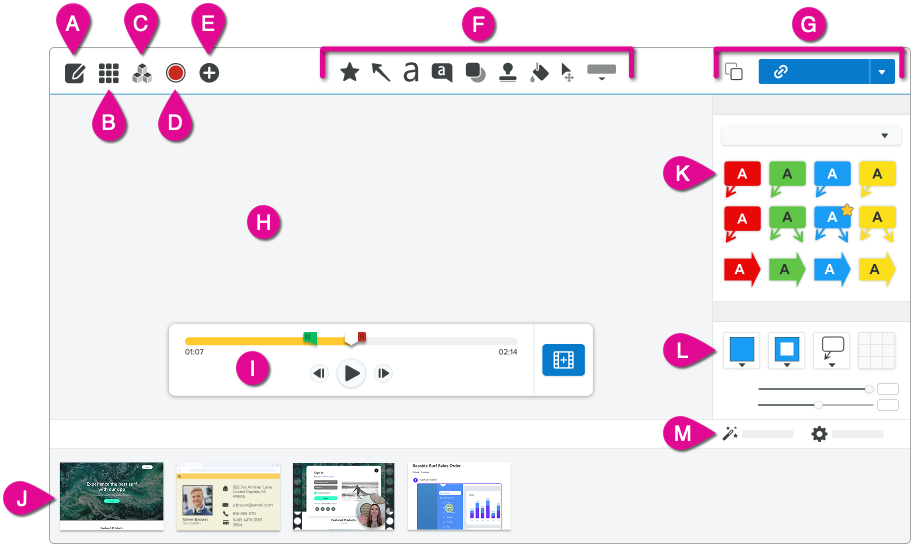Choose the yellow double-tail callout style
This screenshot has height=544, width=913.
coord(877,224)
